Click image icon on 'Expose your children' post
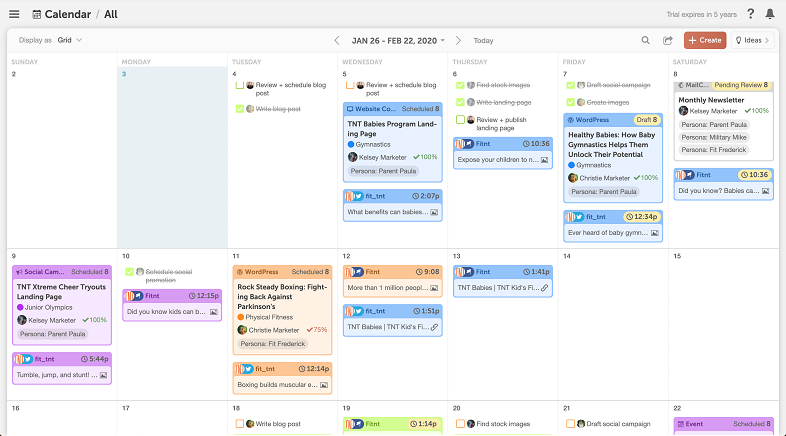The image size is (786, 436). tap(544, 160)
